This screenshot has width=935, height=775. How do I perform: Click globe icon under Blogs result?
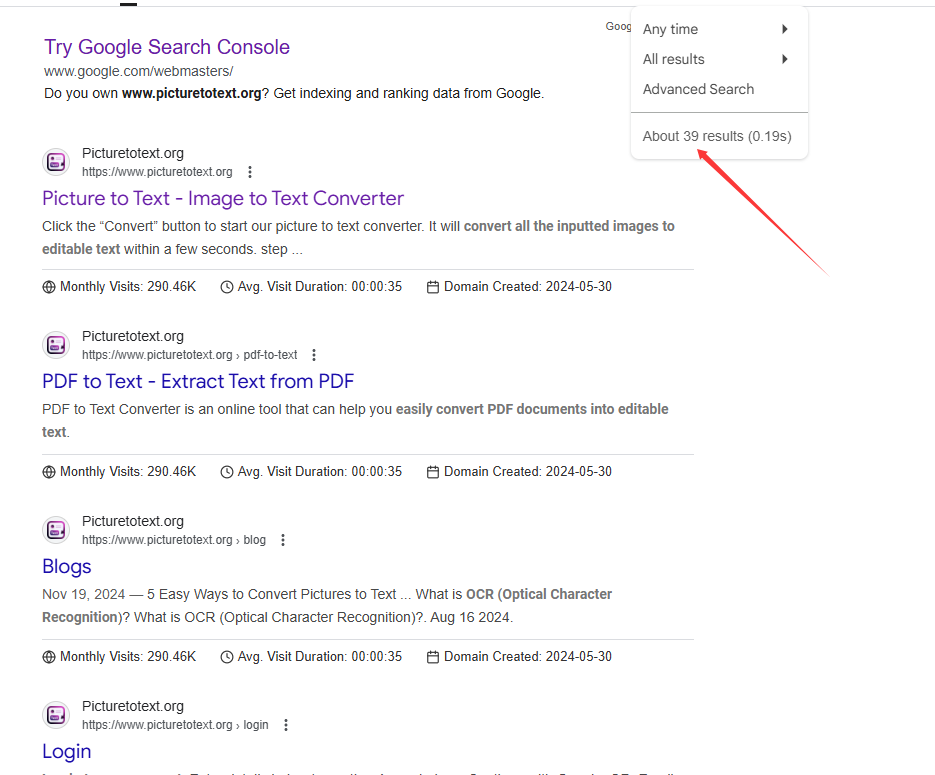click(x=49, y=657)
